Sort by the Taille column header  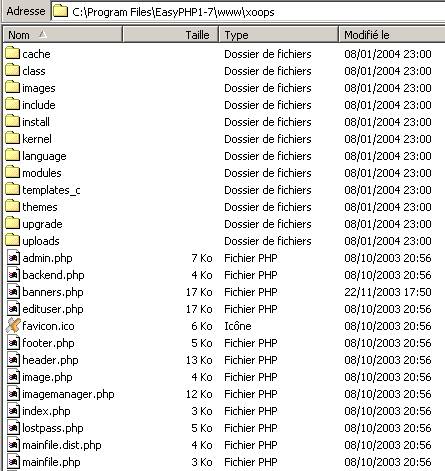(x=170, y=35)
